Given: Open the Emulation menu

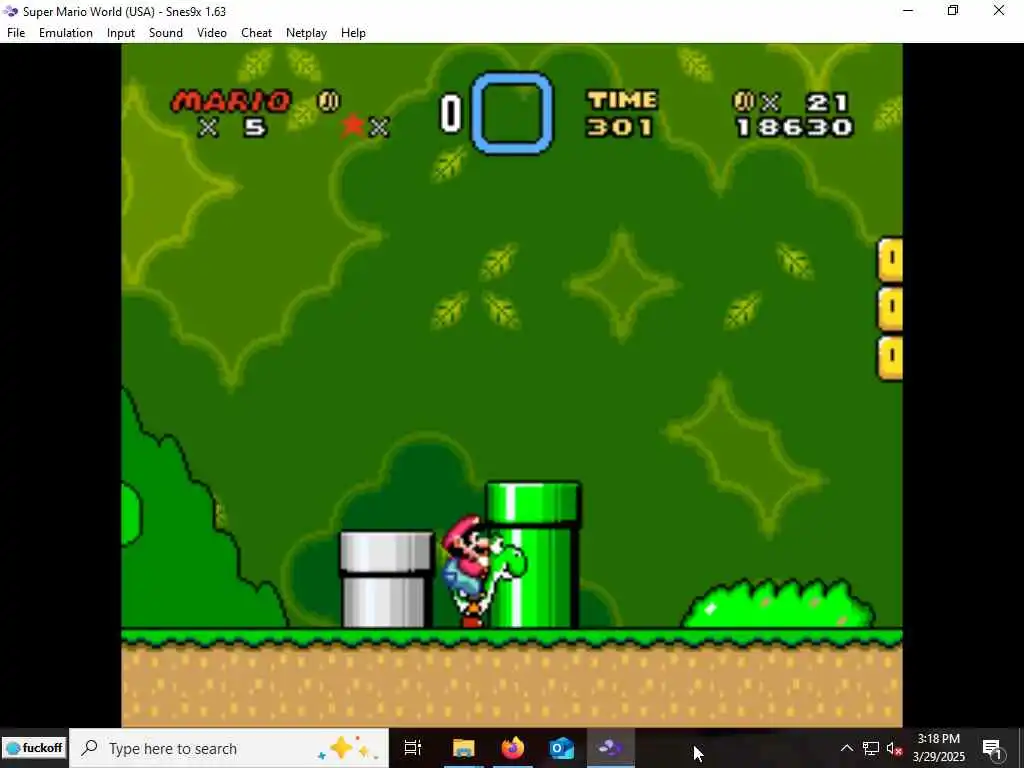Looking at the screenshot, I should [x=65, y=33].
